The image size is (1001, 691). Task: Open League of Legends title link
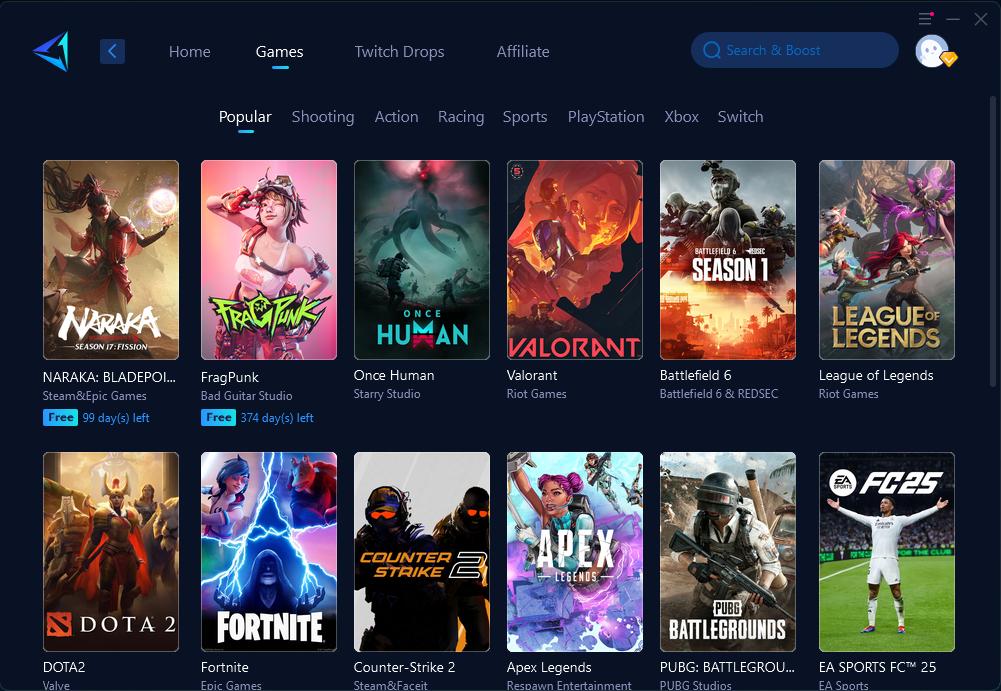tap(875, 375)
